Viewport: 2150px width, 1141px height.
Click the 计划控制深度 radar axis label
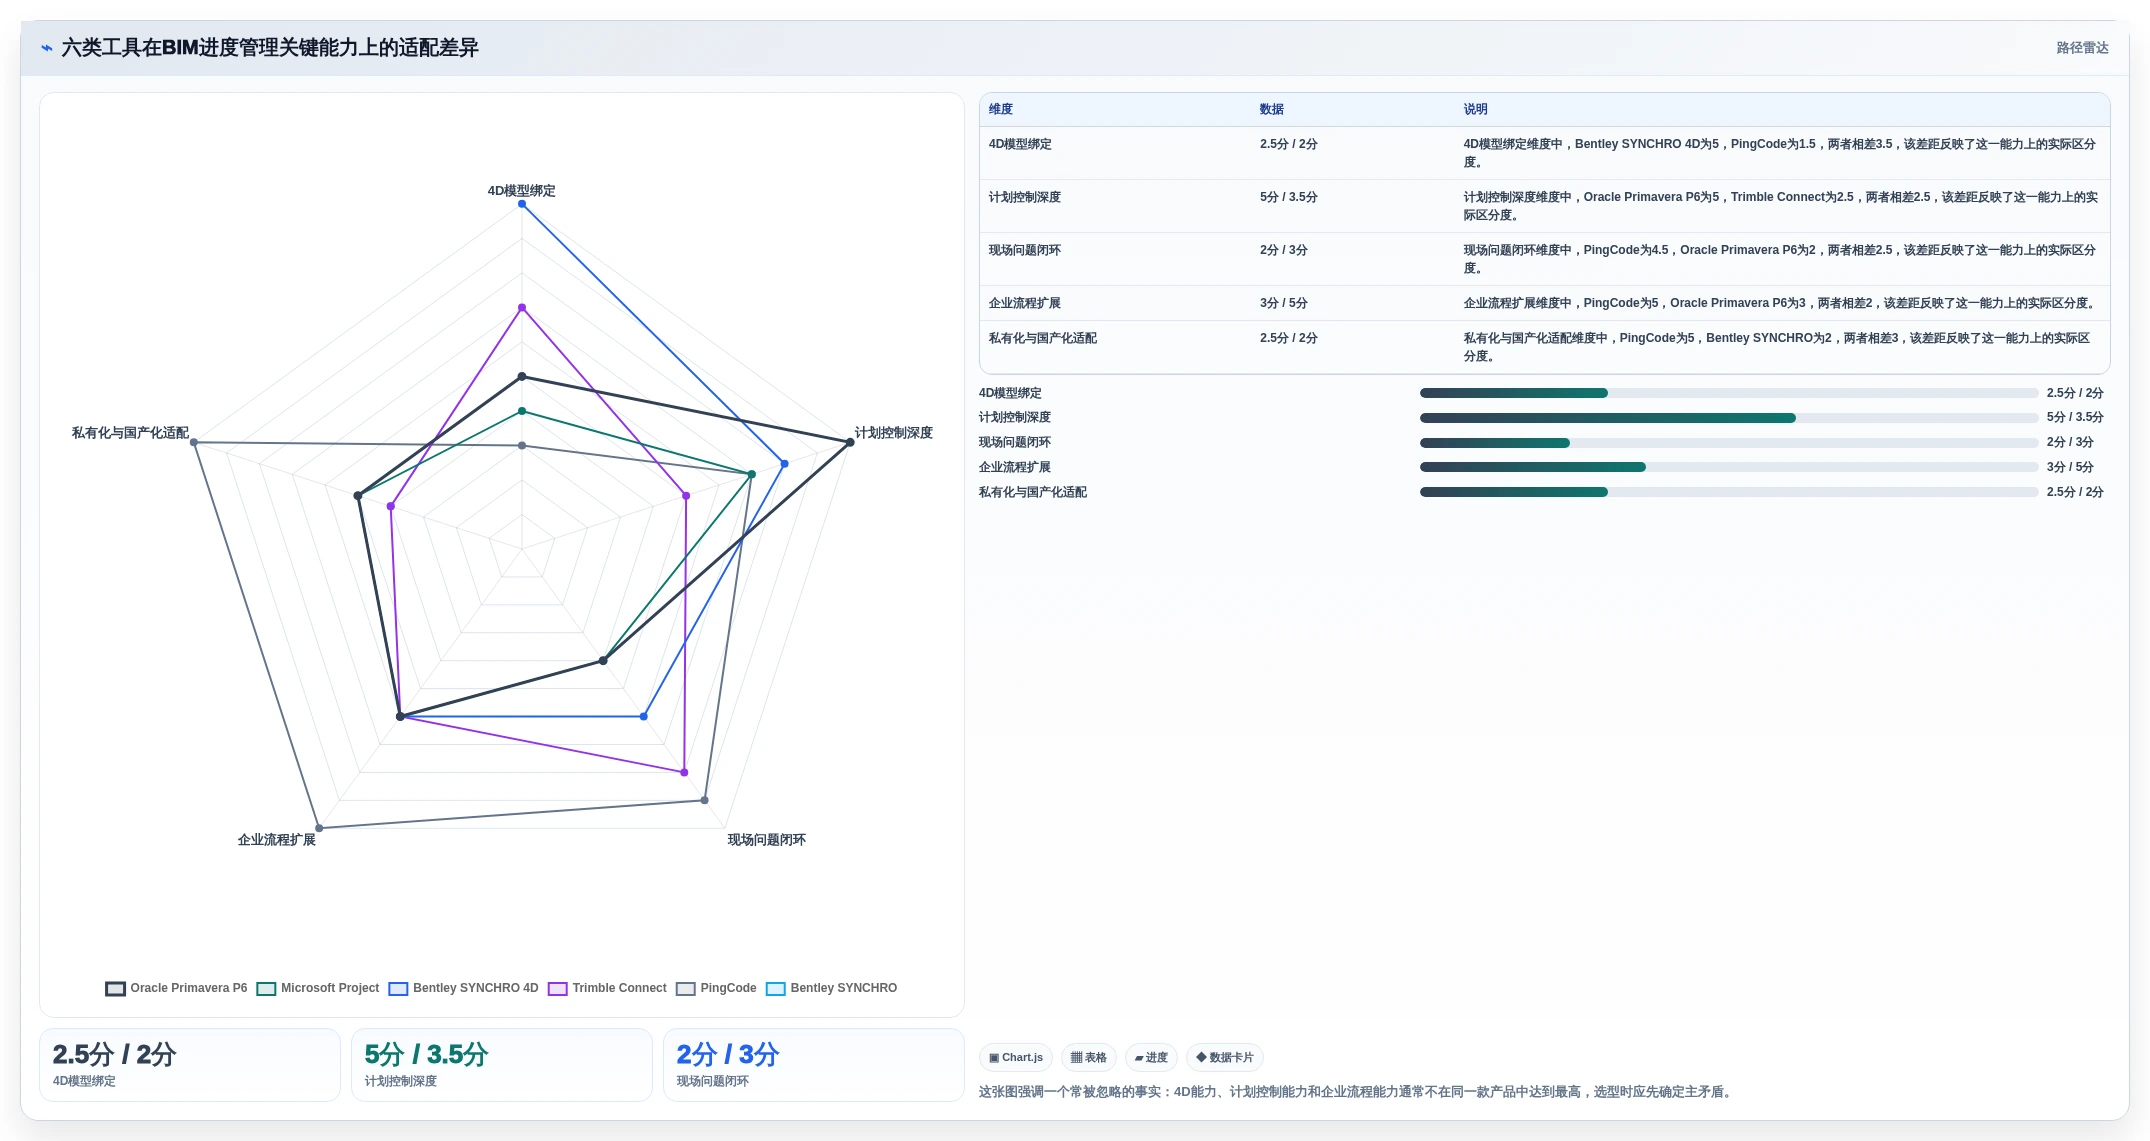click(x=894, y=433)
